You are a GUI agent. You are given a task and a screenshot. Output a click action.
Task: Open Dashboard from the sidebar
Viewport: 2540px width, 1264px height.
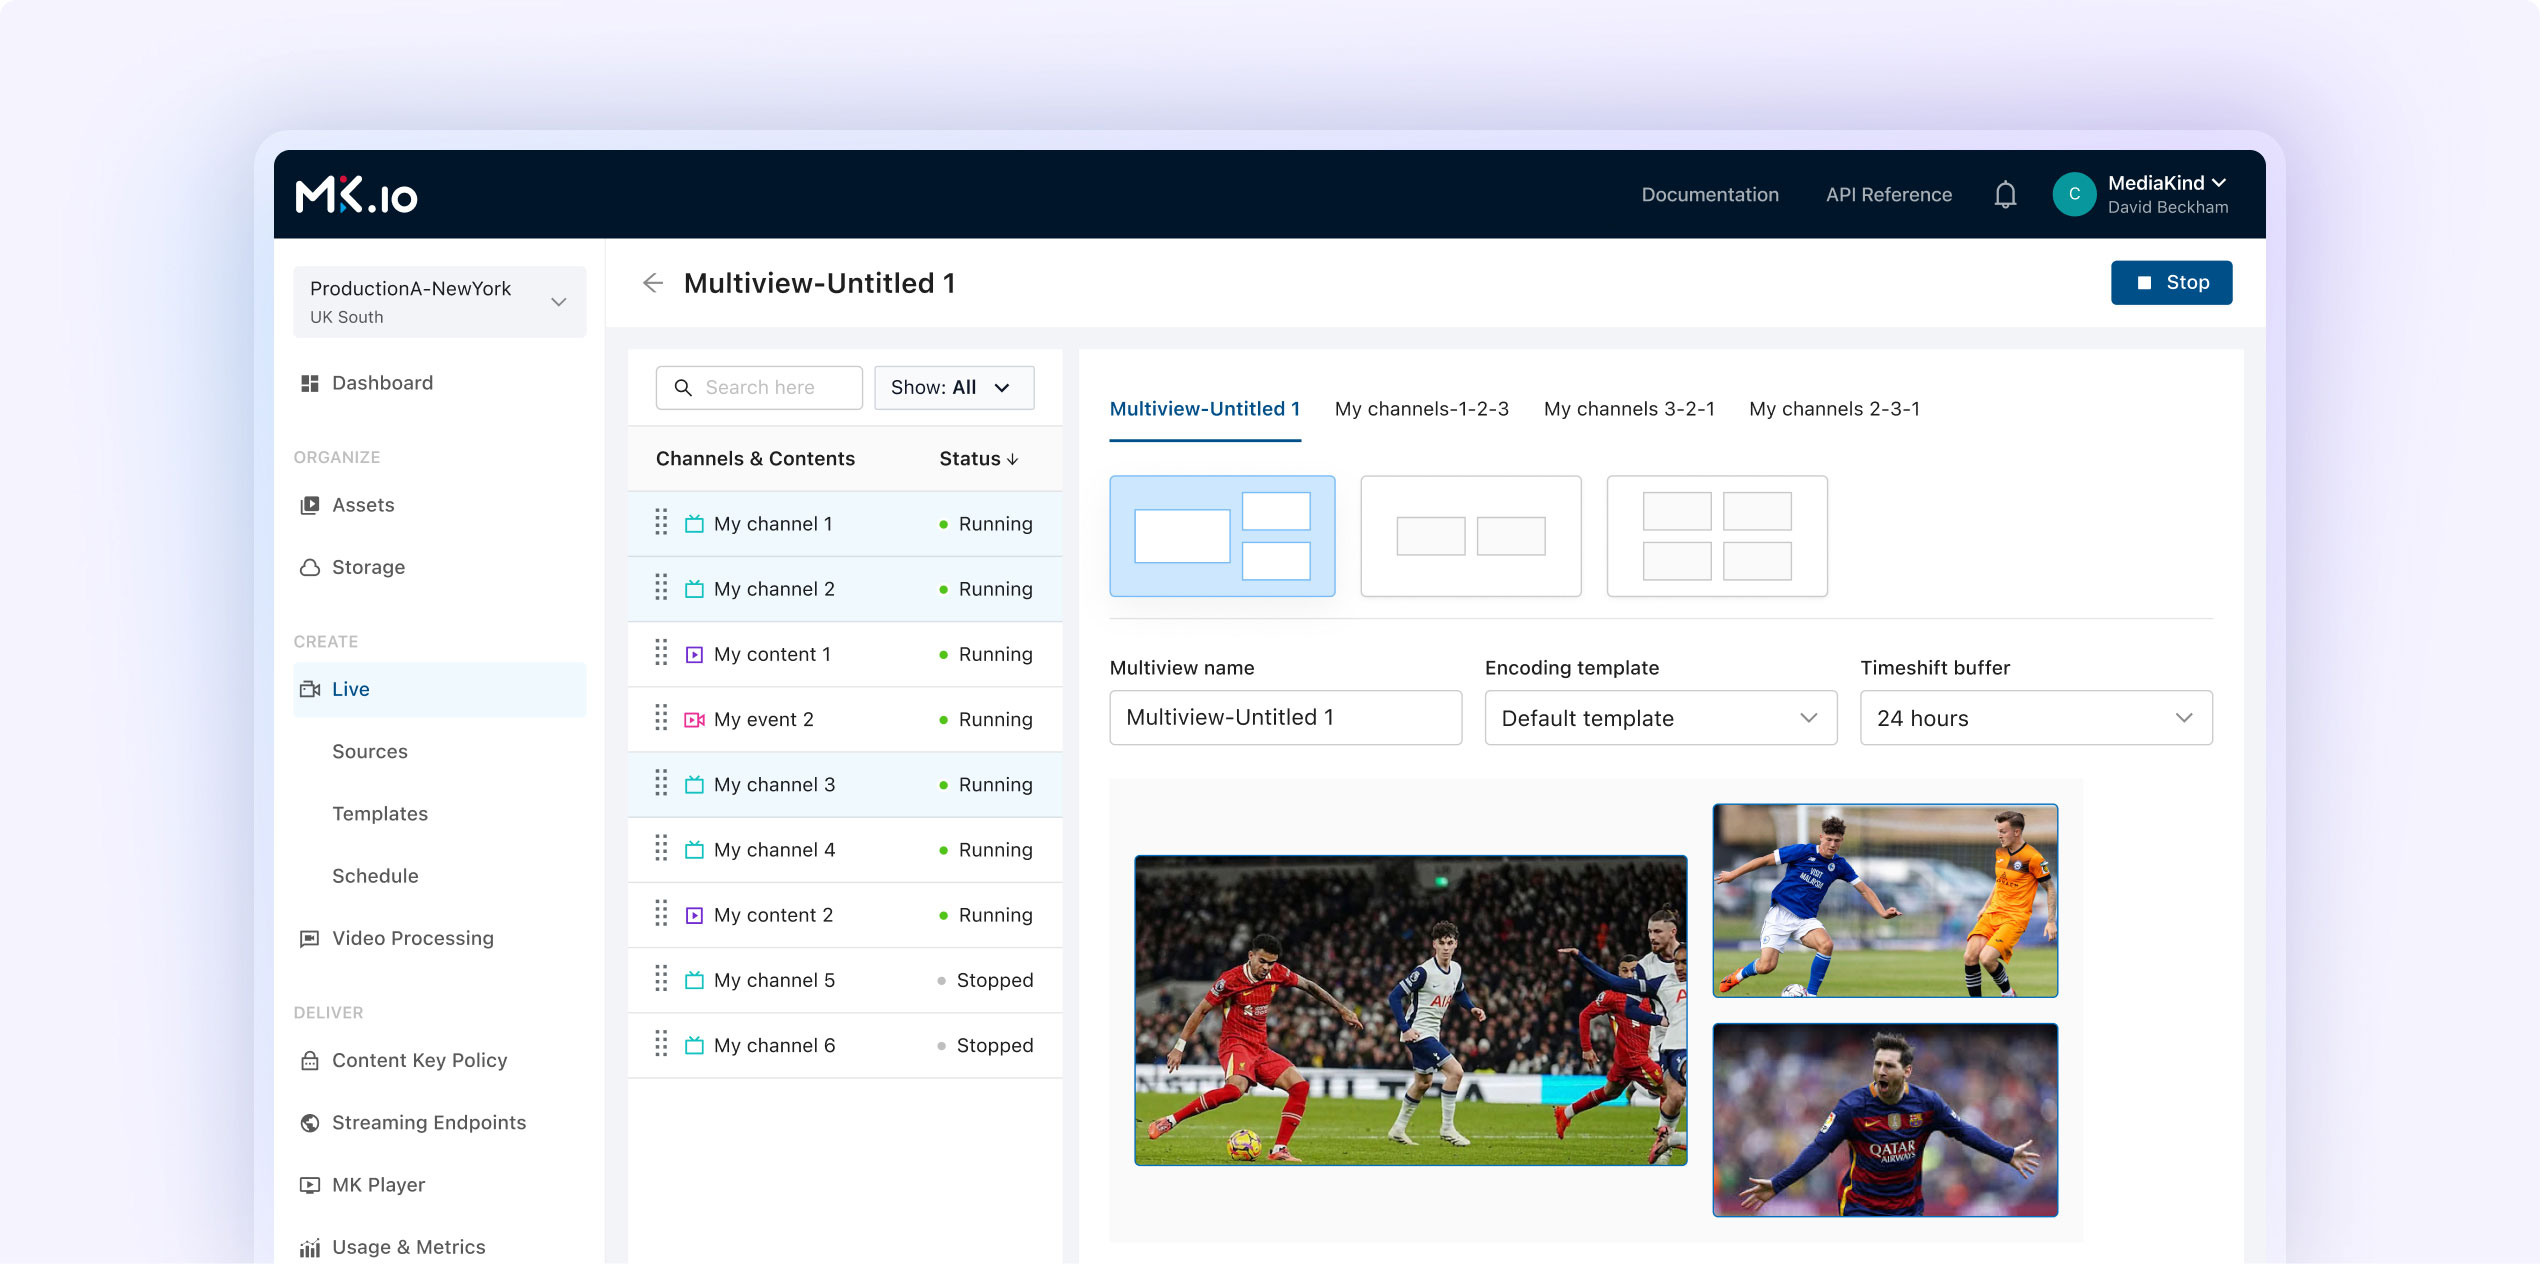(382, 383)
